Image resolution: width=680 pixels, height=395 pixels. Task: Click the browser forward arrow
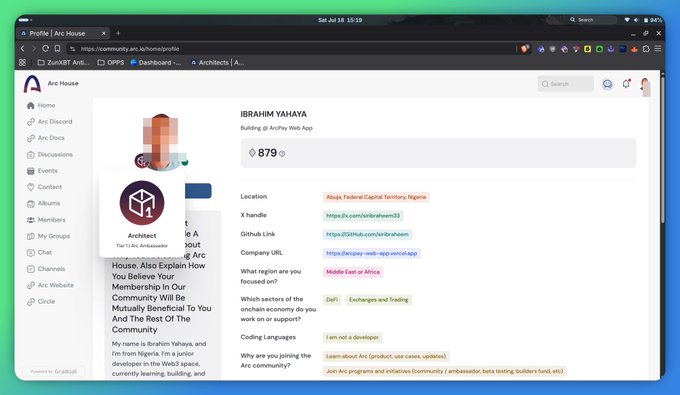pyautogui.click(x=33, y=49)
